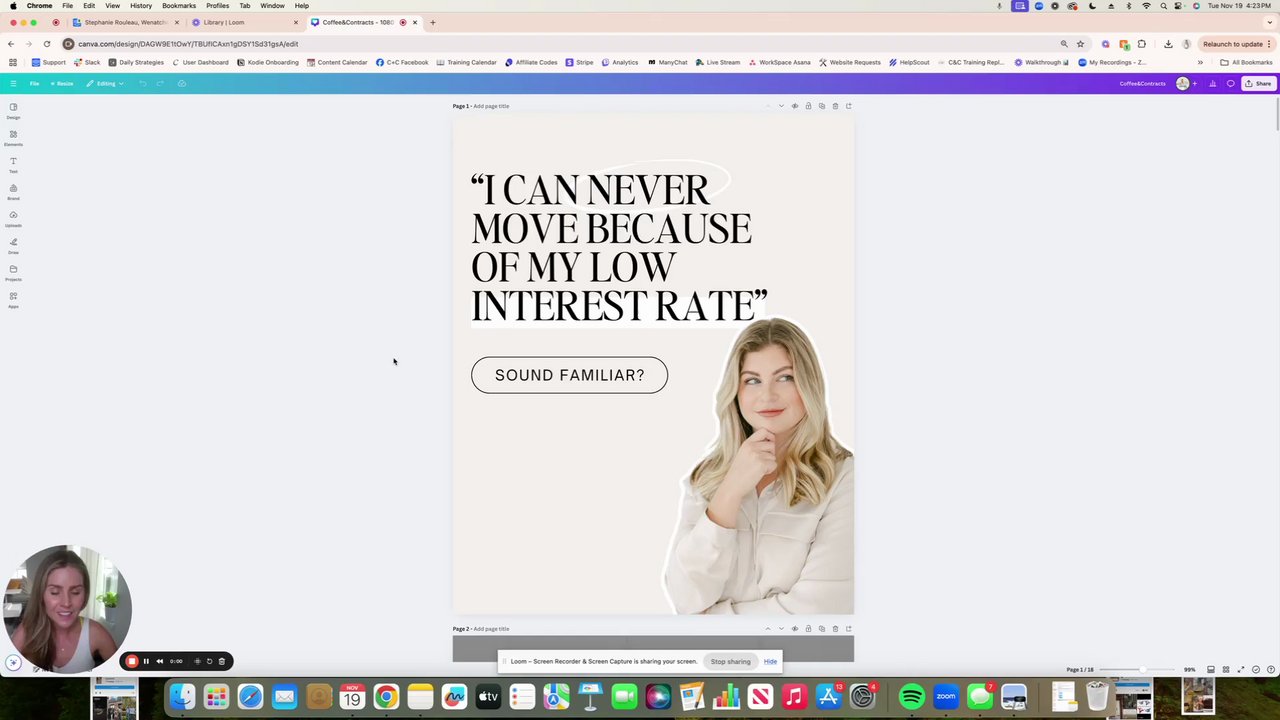Image resolution: width=1280 pixels, height=720 pixels.
Task: Restart the Loom recording
Action: point(209,661)
